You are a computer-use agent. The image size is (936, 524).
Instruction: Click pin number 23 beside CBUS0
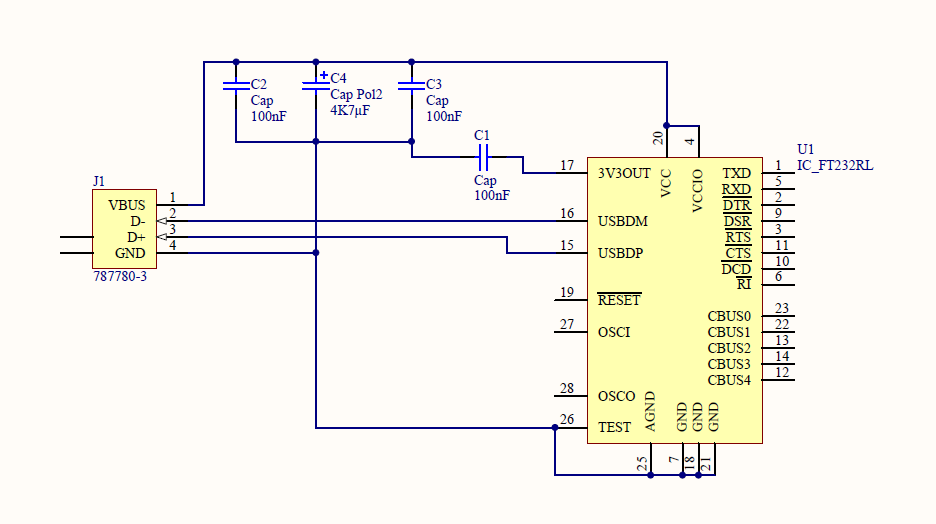[782, 309]
